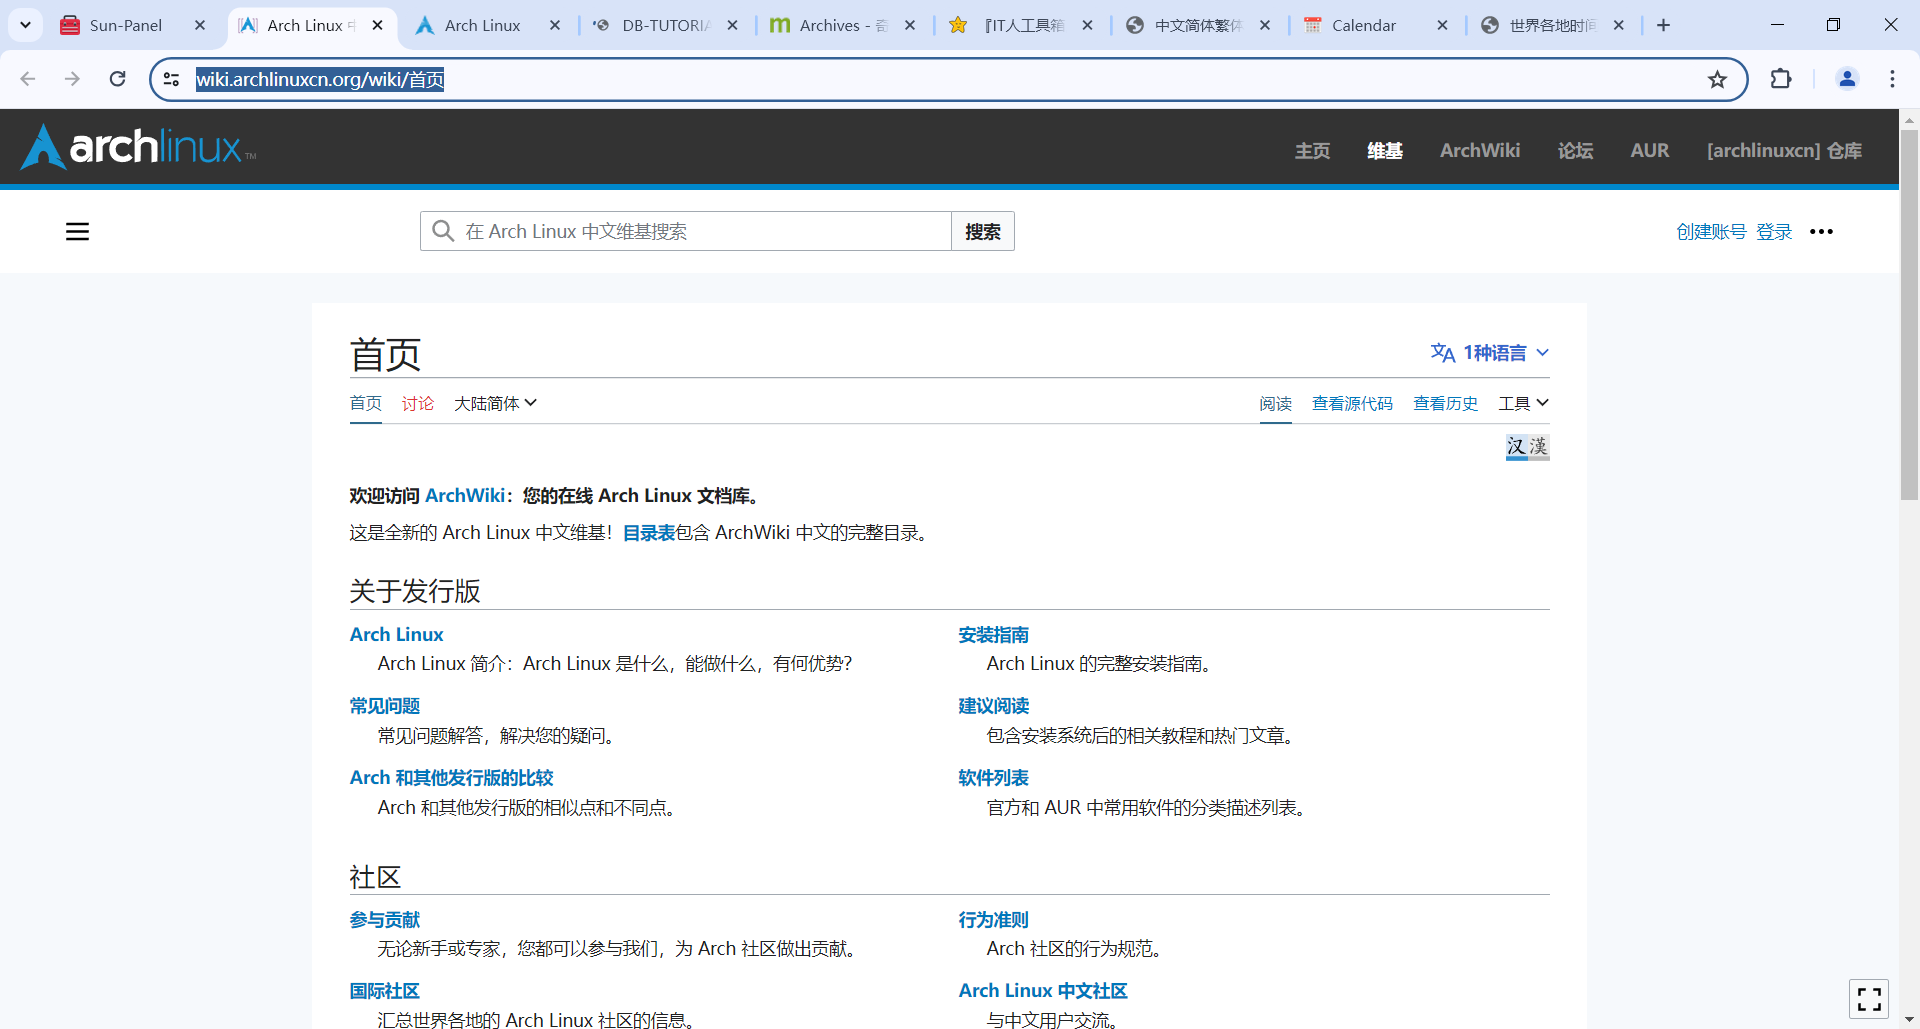
Task: Open 查看历史 page history
Action: [1445, 403]
